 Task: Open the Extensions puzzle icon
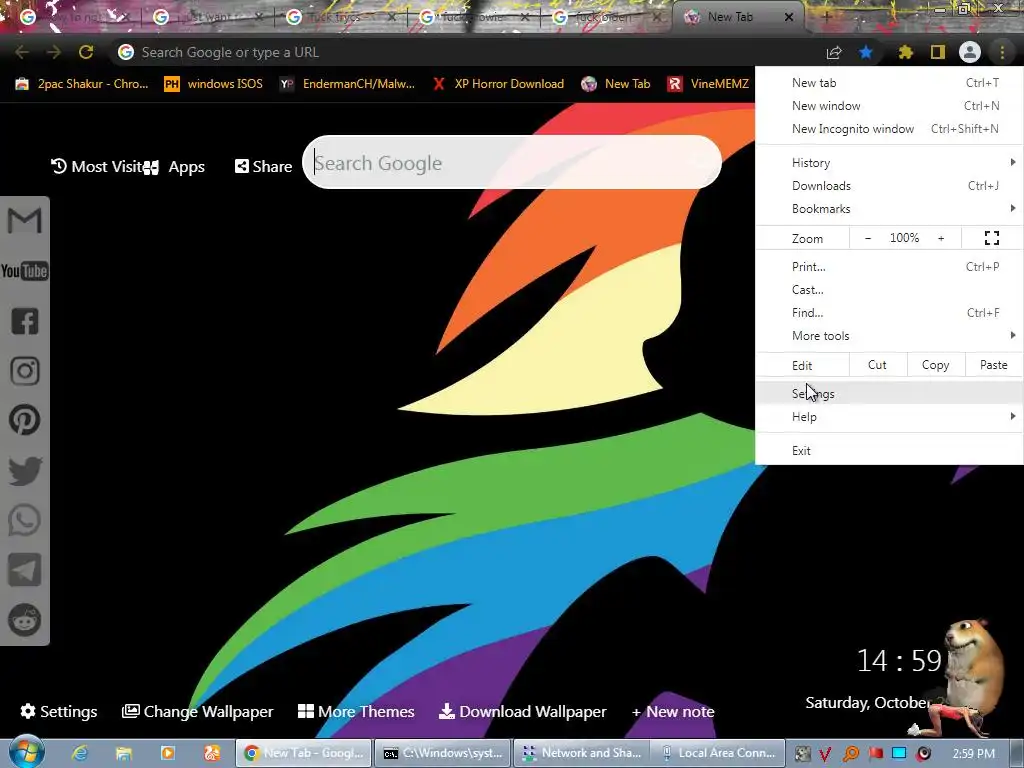(906, 52)
